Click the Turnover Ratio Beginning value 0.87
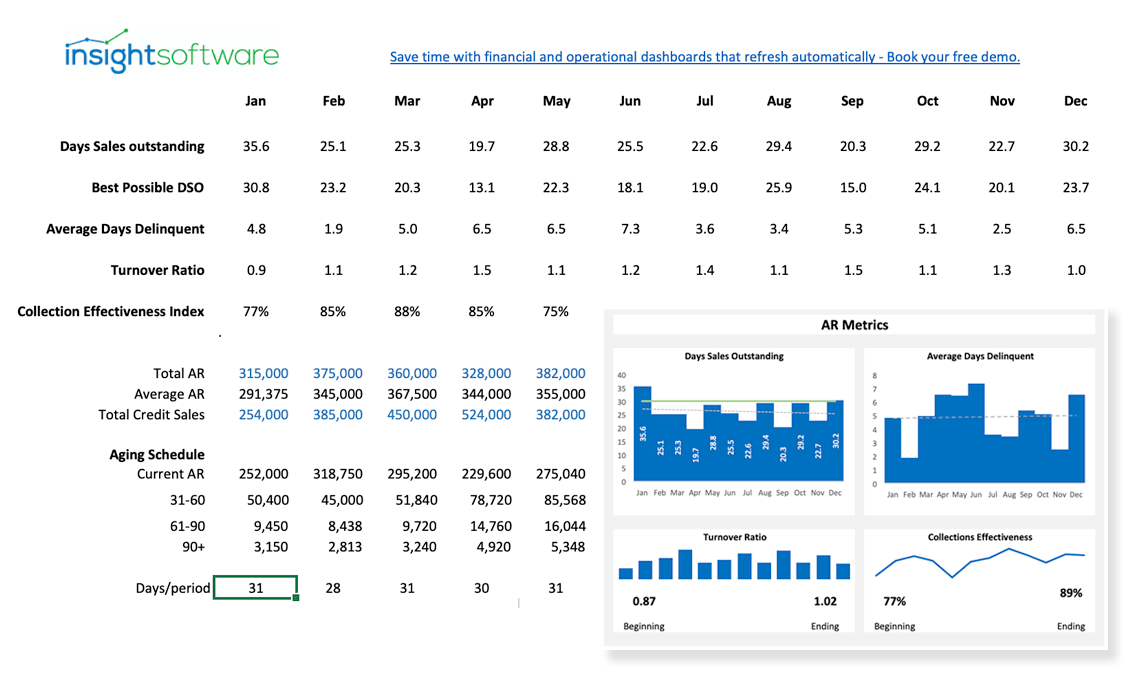This screenshot has height=687, width=1140. click(643, 601)
